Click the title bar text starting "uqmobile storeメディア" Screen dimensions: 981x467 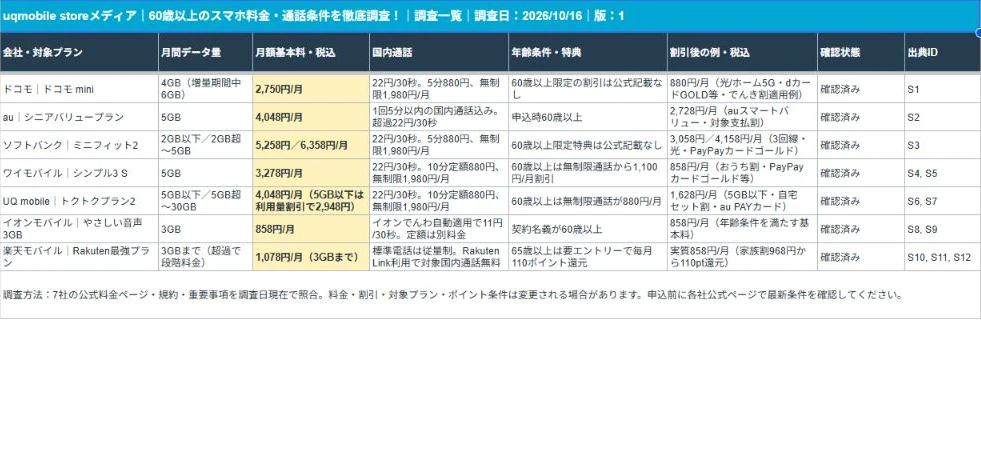pyautogui.click(x=313, y=16)
